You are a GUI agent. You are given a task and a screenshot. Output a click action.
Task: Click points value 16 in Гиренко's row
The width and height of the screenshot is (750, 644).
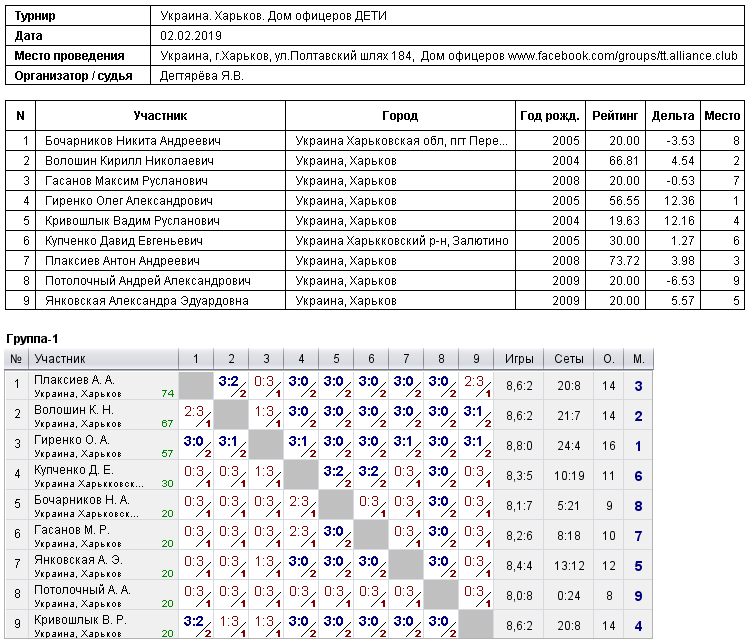(x=608, y=446)
